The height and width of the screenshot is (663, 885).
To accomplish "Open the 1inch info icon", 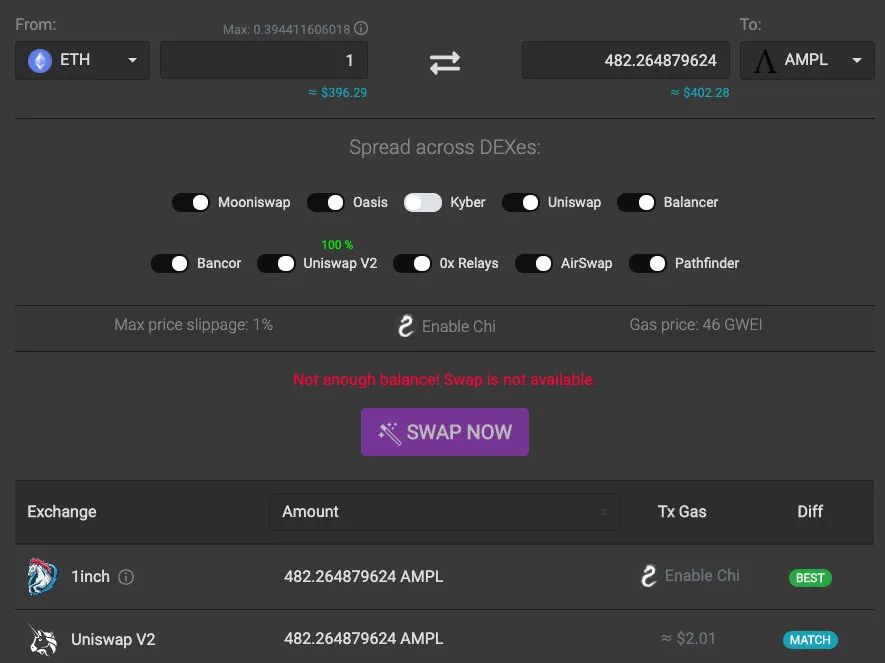I will coord(126,577).
